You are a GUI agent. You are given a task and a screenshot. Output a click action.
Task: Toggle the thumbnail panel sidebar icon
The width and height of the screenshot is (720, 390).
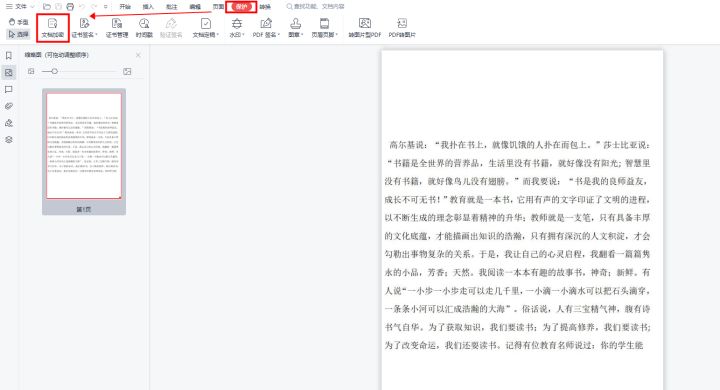click(9, 72)
